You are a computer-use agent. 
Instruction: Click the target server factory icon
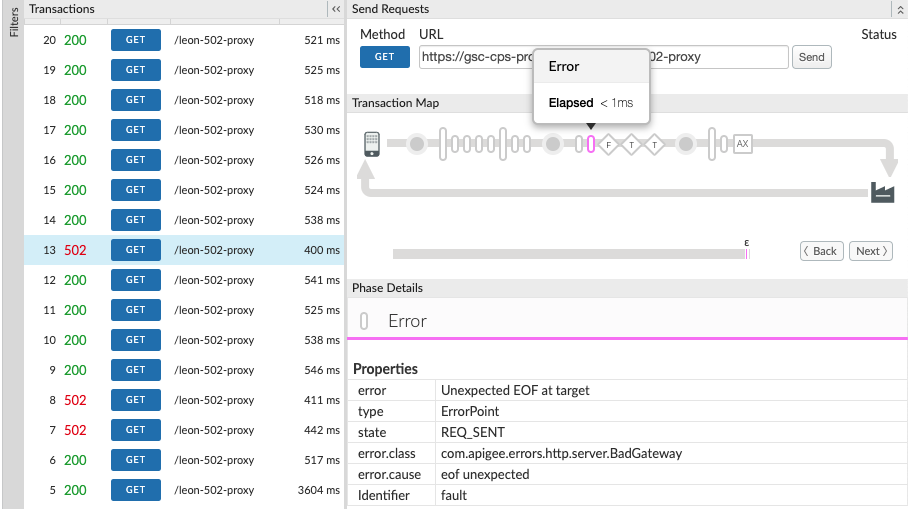tap(881, 192)
